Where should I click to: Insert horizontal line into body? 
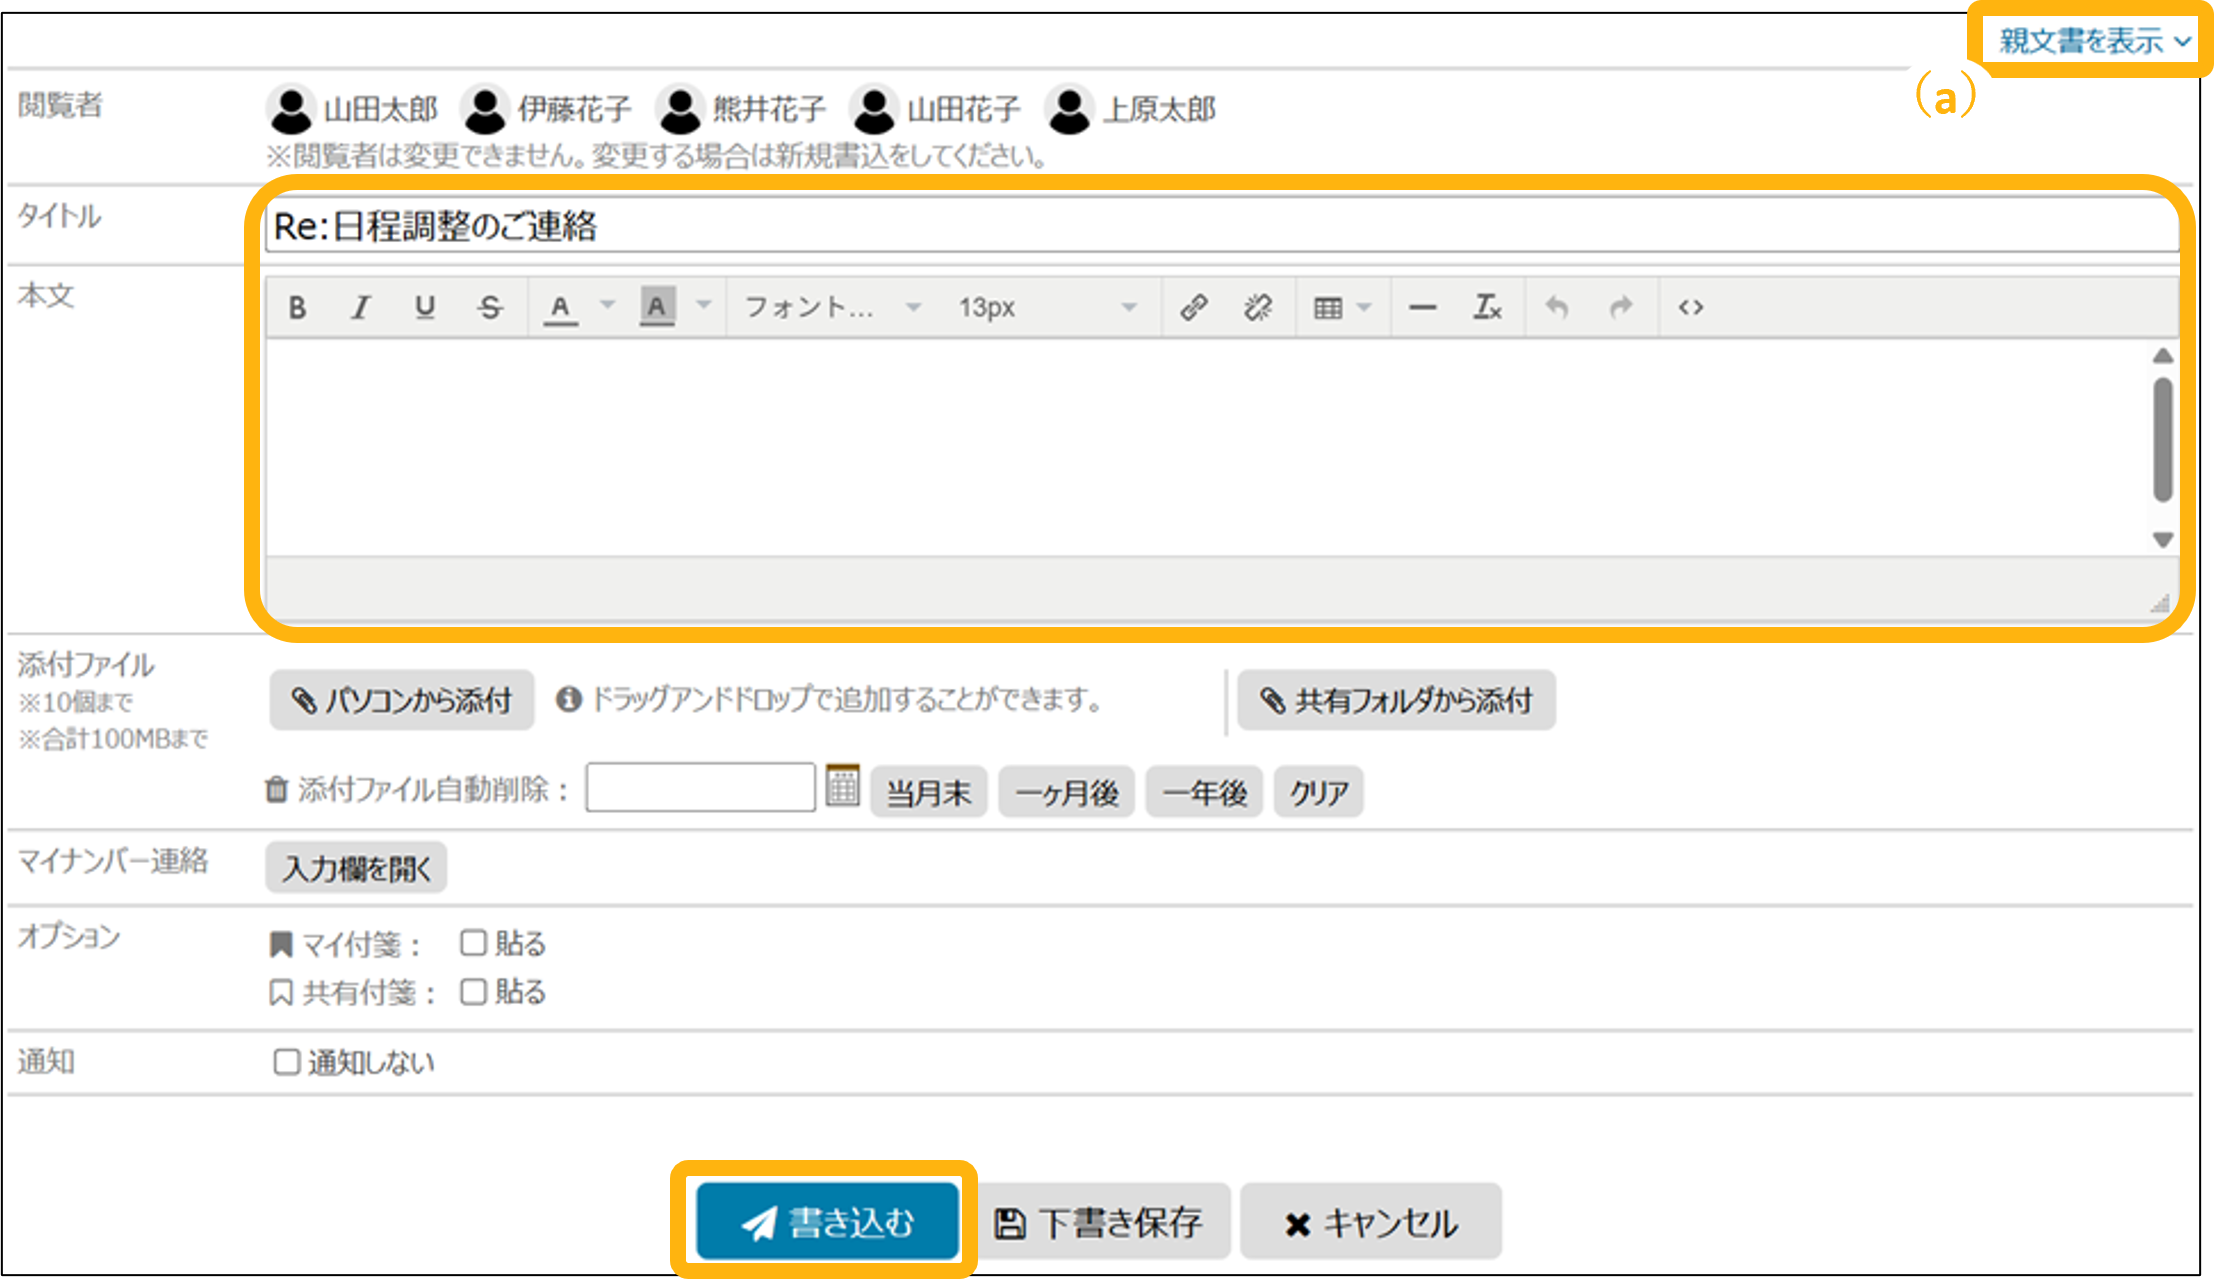coord(1422,307)
